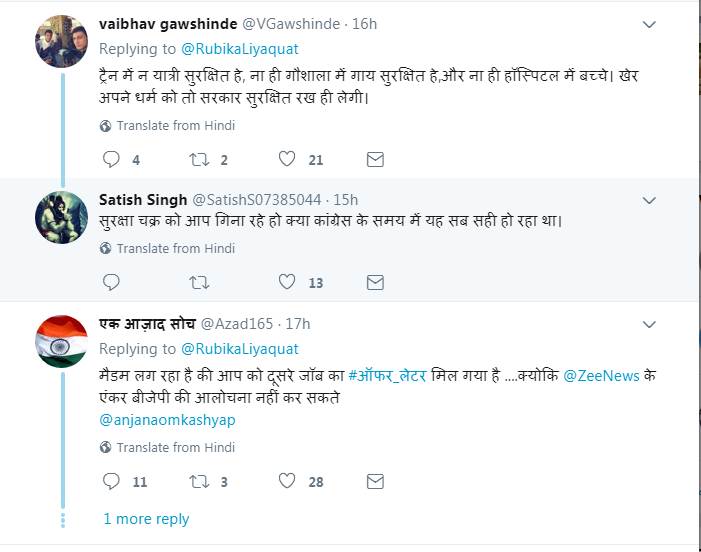
Task: Show 1 more reply
Action: pos(146,519)
